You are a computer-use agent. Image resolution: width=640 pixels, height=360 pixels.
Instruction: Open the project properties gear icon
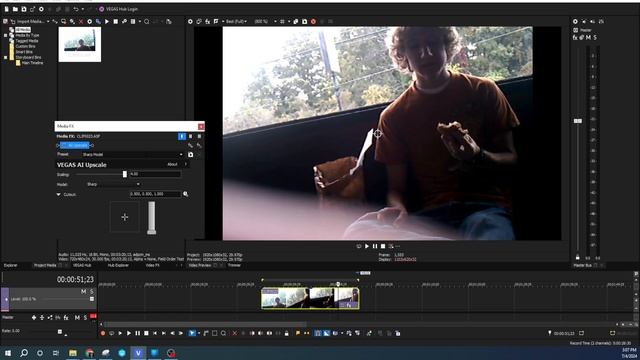click(x=41, y=9)
